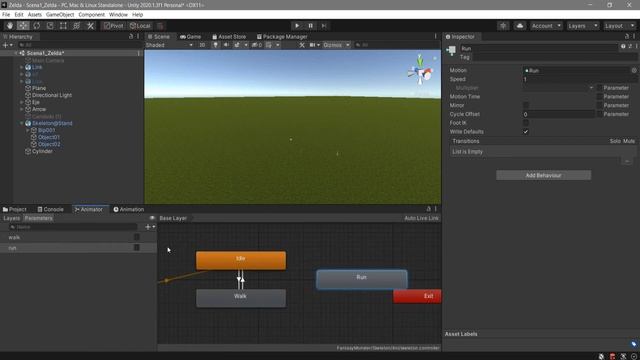The width and height of the screenshot is (640, 360).
Task: Expand the Link object in Hierarchy
Action: (x=22, y=67)
